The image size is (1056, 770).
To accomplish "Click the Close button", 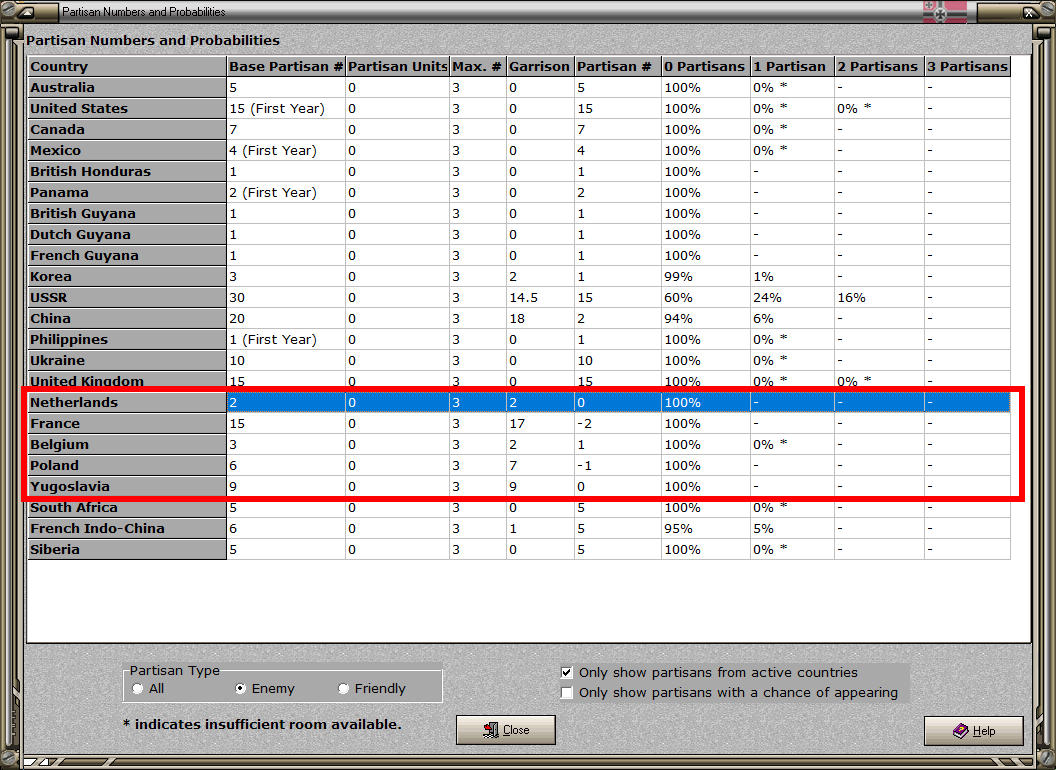I will point(506,730).
